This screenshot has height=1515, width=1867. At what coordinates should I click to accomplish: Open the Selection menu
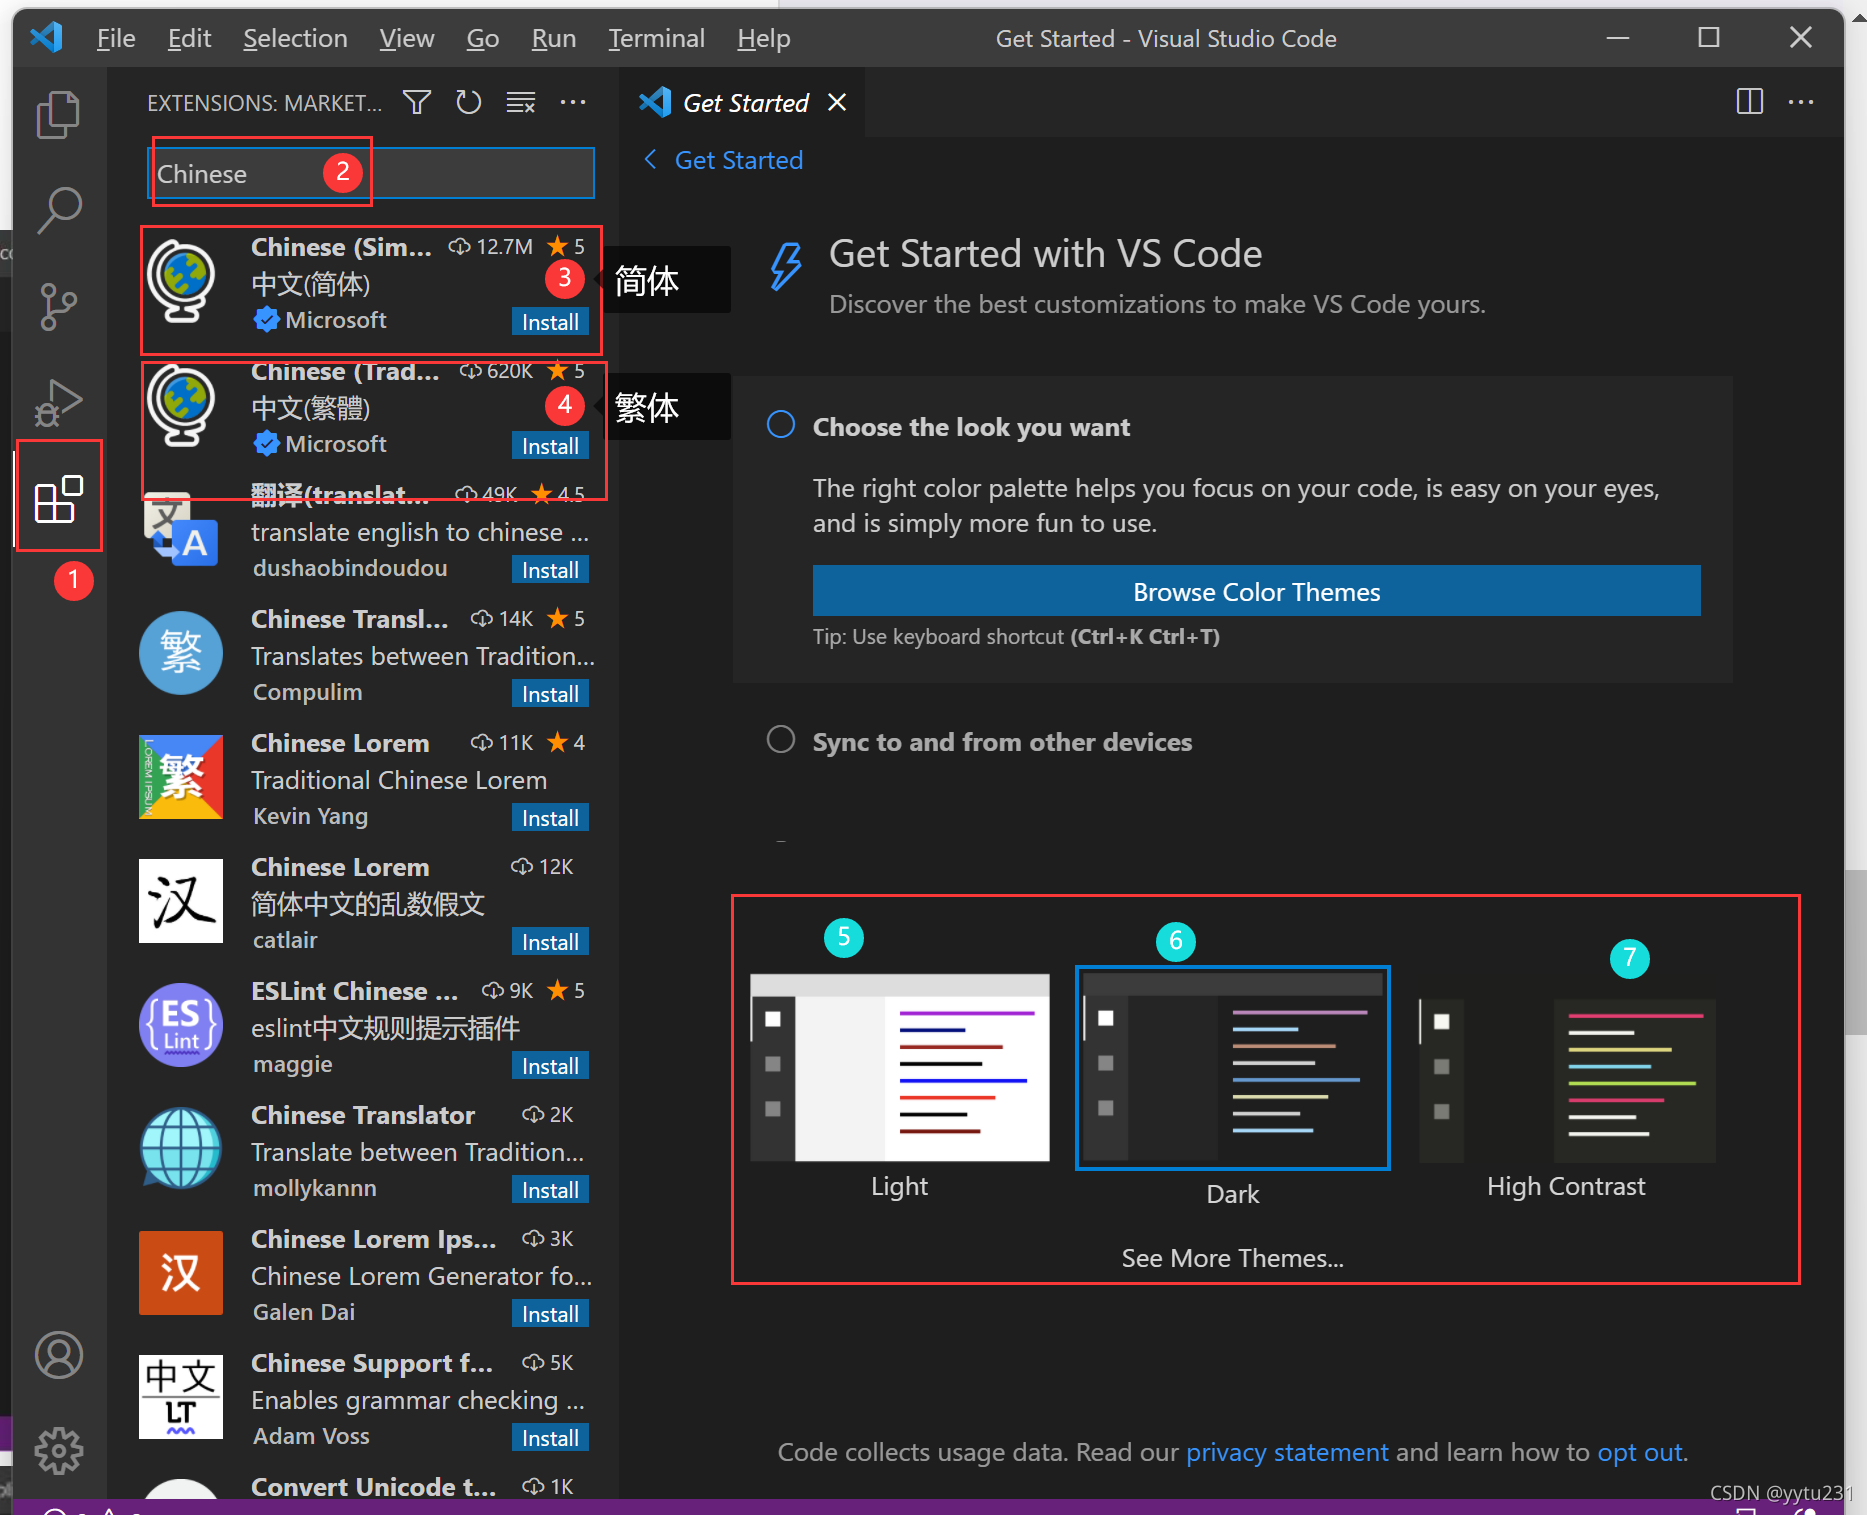(295, 38)
